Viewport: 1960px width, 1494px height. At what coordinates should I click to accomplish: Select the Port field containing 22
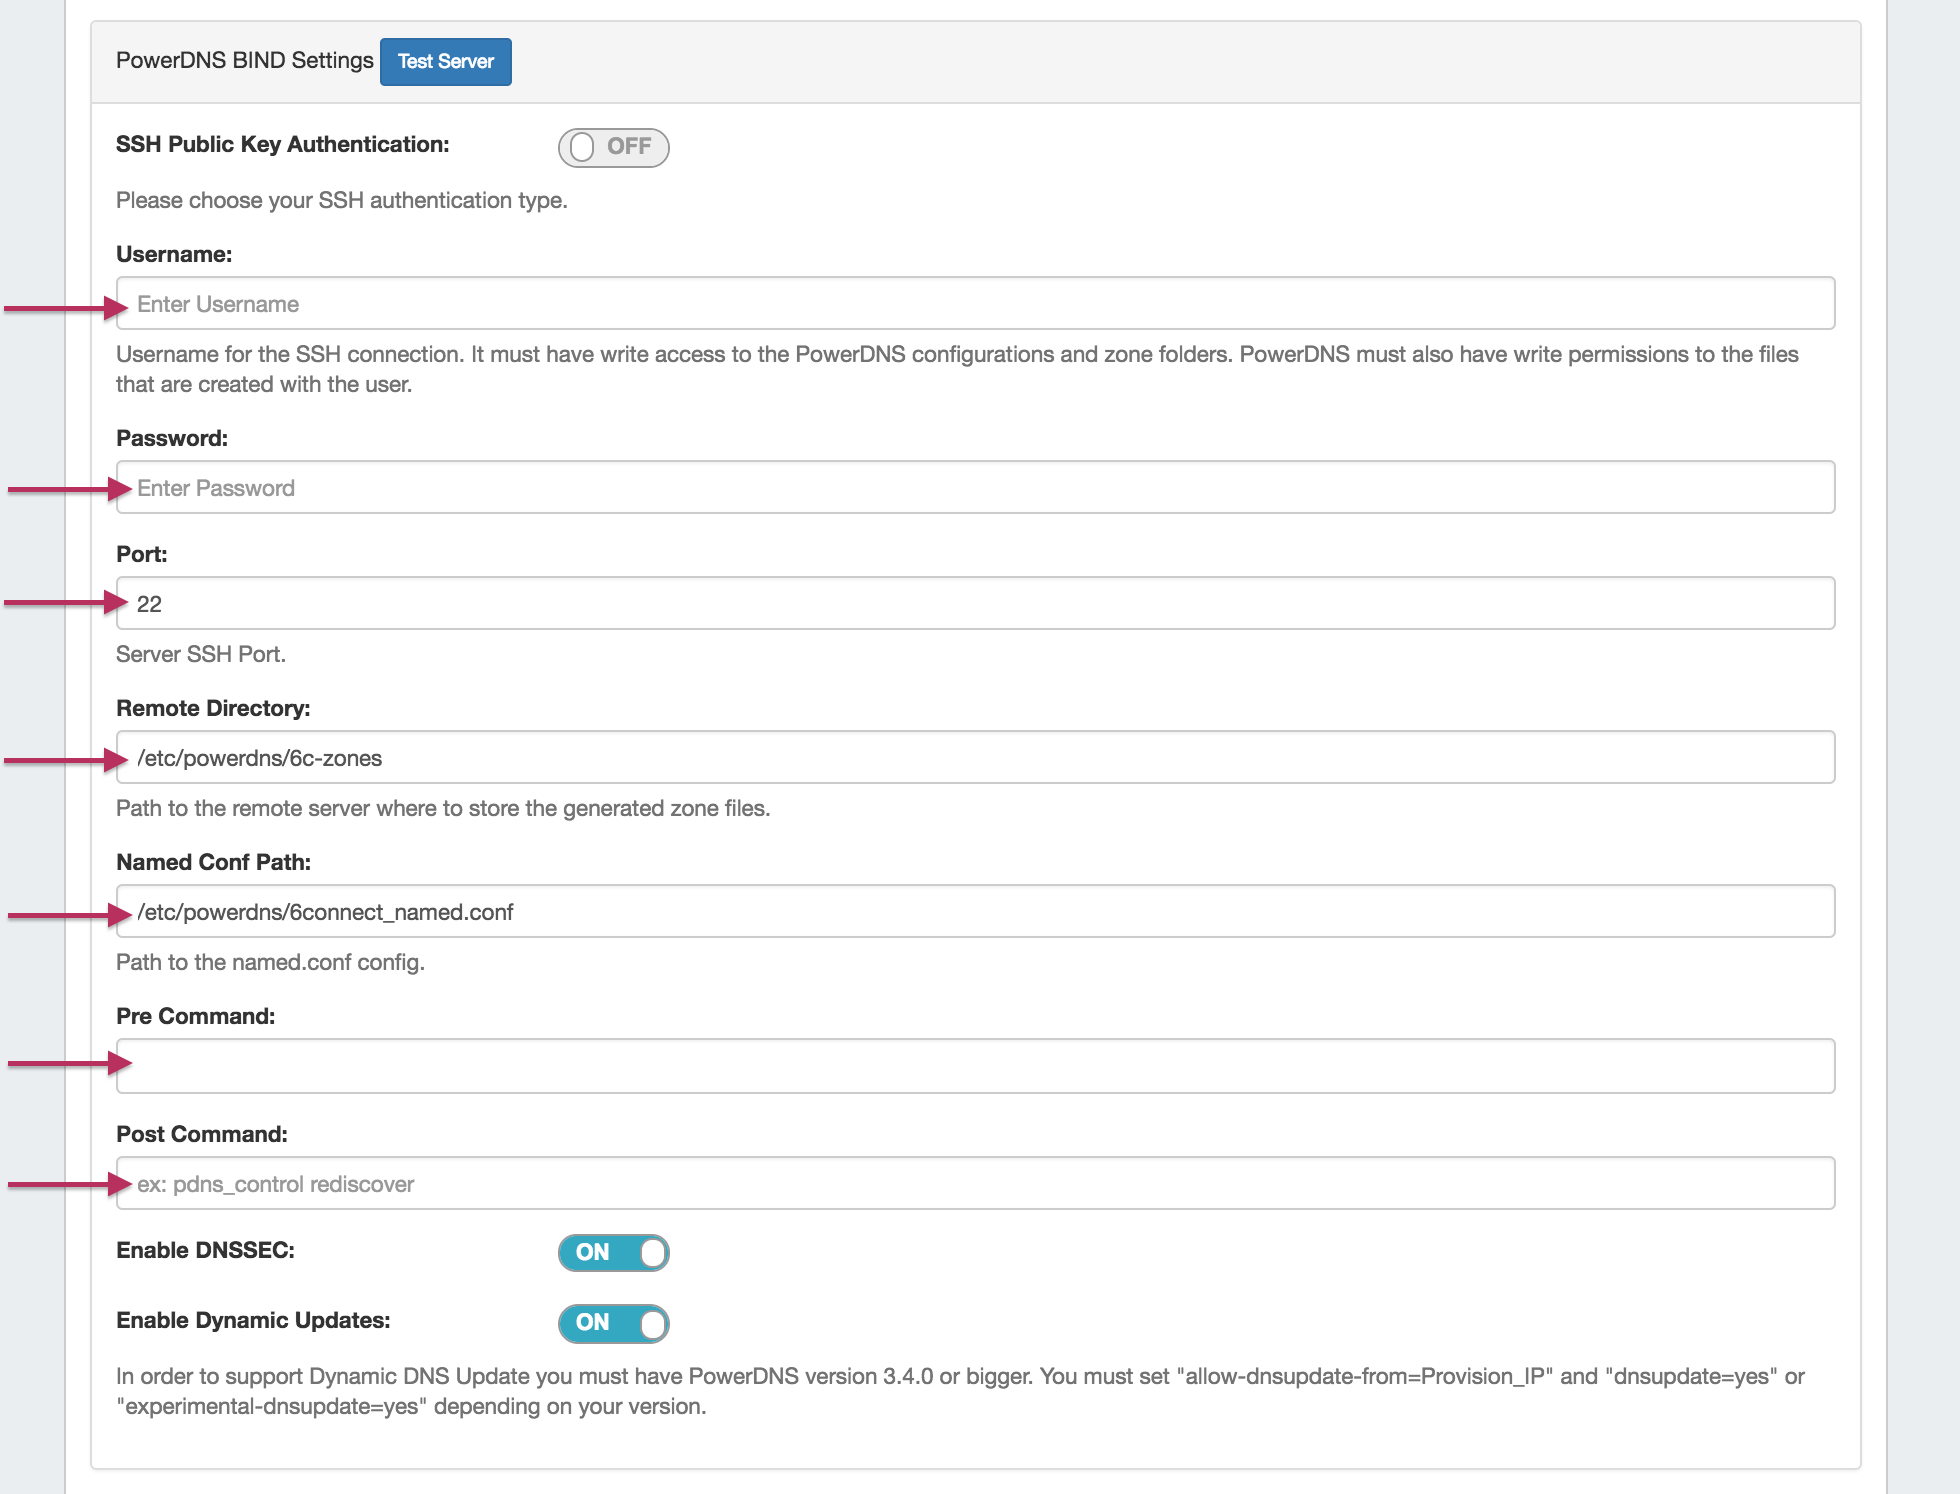click(x=975, y=604)
